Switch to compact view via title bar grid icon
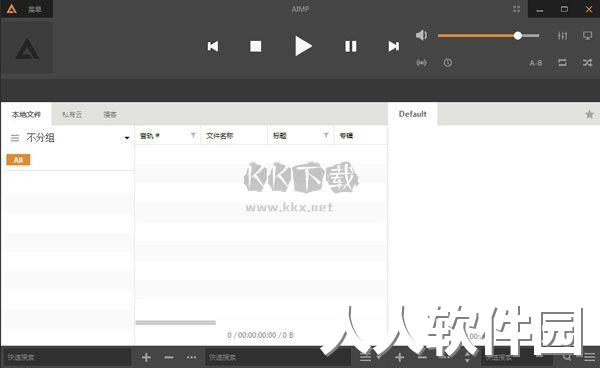 tap(517, 9)
